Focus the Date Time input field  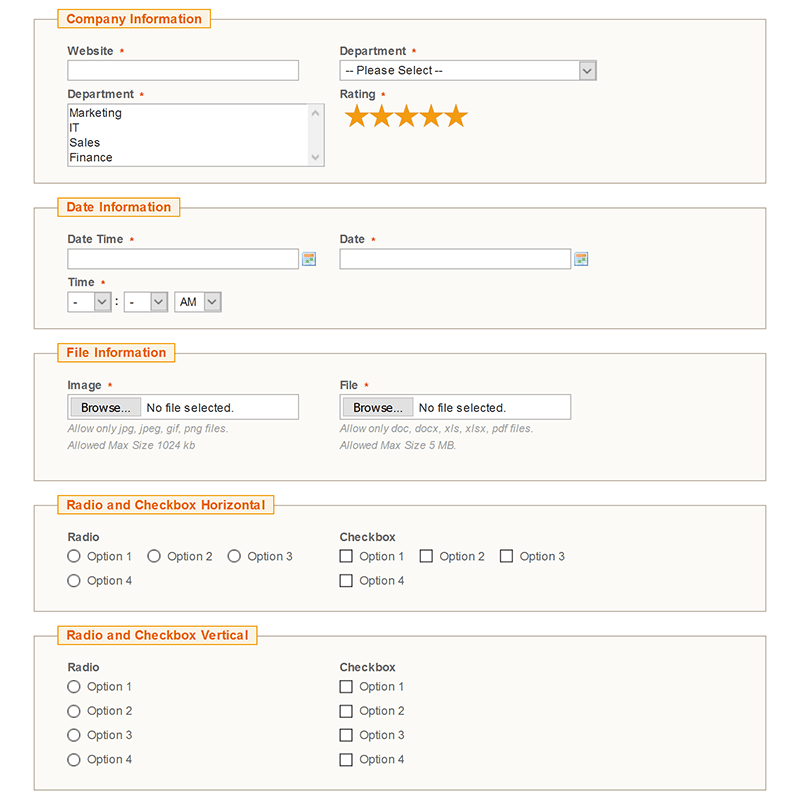[183, 259]
